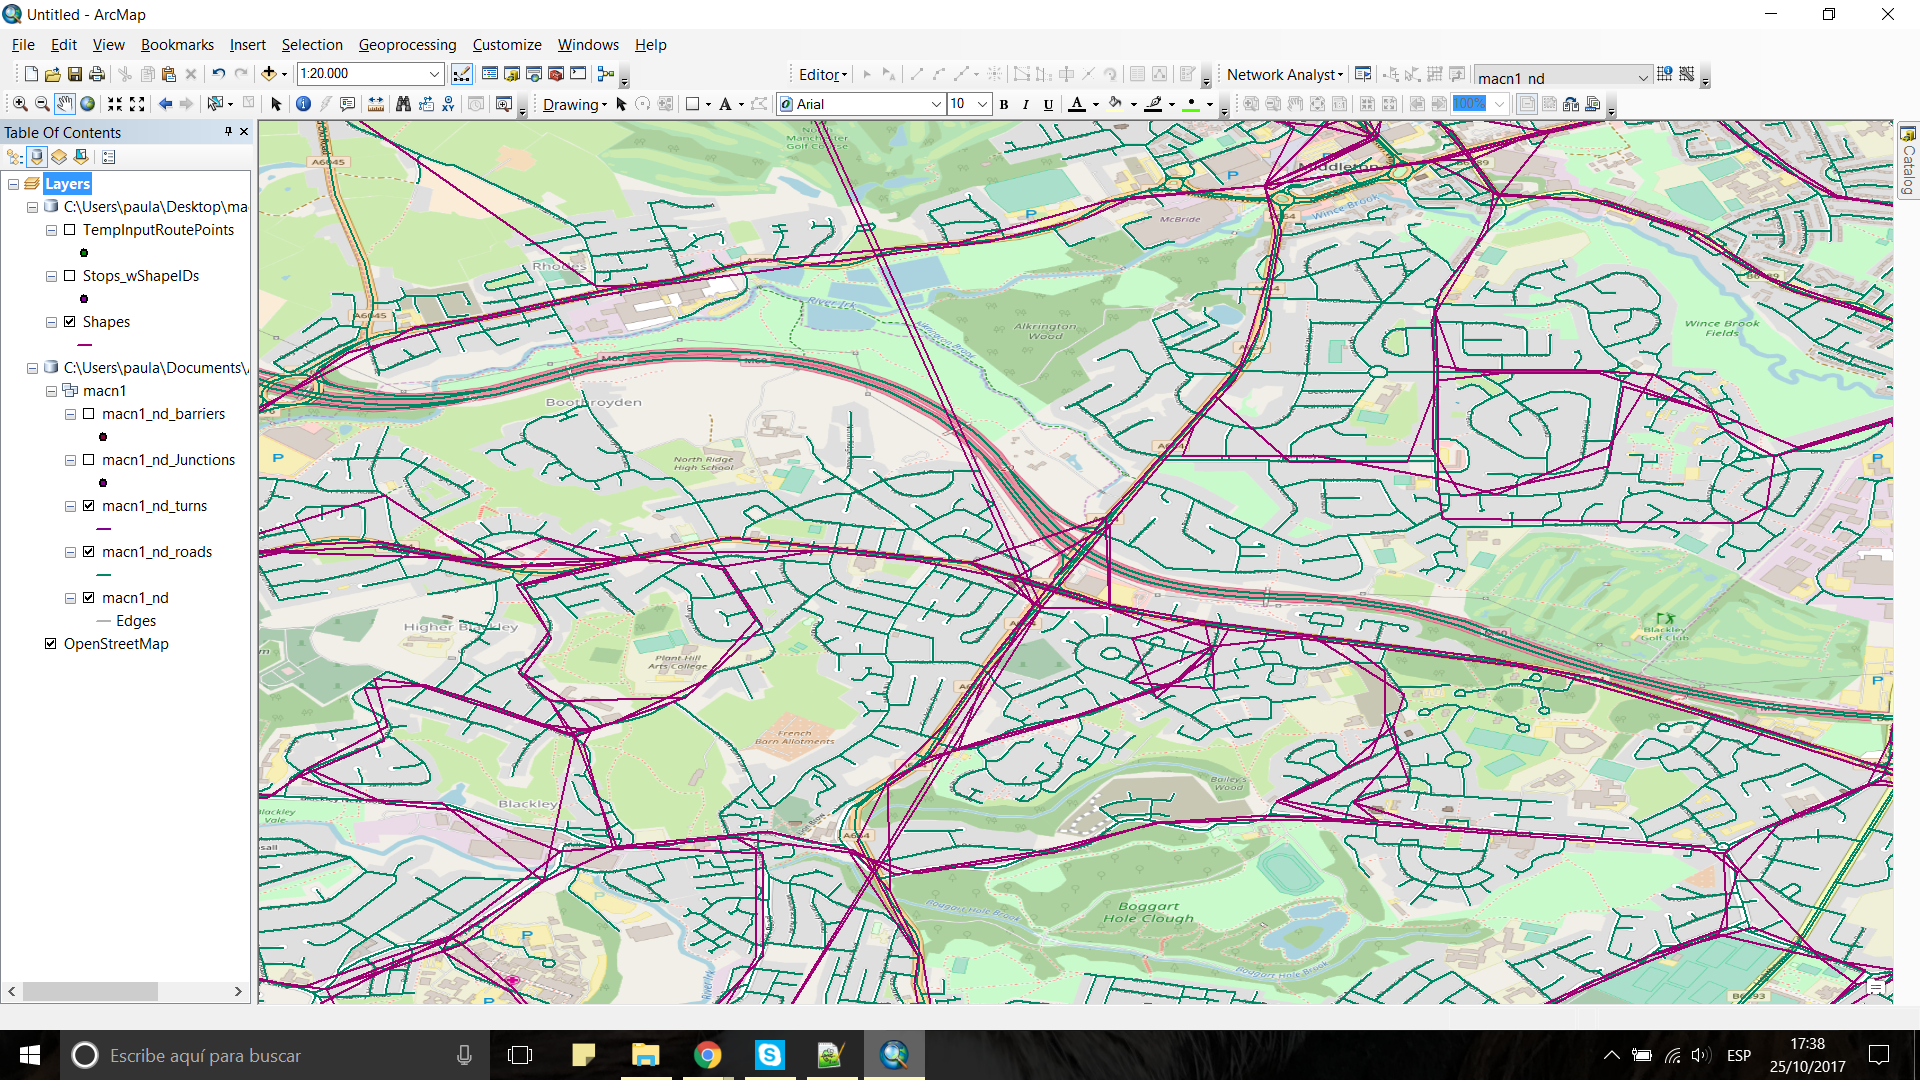Open the Geoprocessing menu
The width and height of the screenshot is (1920, 1080).
pos(407,45)
